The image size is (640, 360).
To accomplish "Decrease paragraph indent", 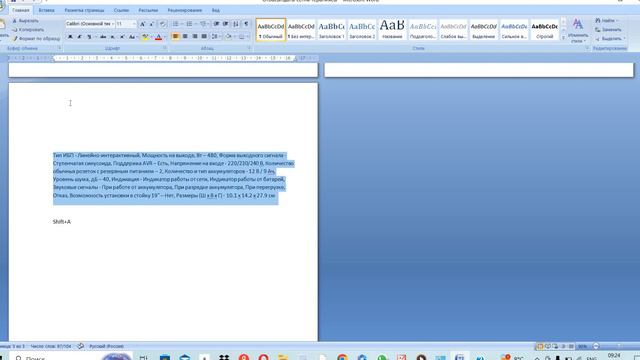I will click(216, 24).
